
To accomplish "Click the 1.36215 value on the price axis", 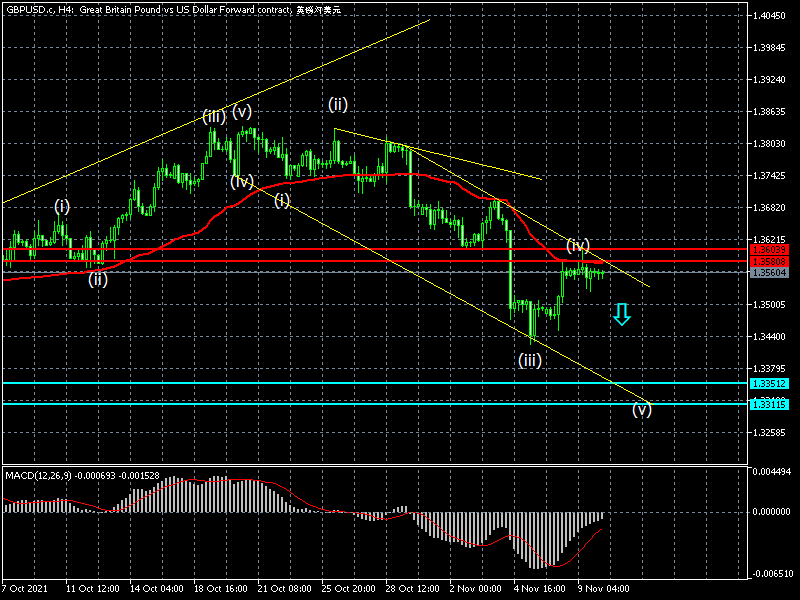I will pyautogui.click(x=769, y=240).
